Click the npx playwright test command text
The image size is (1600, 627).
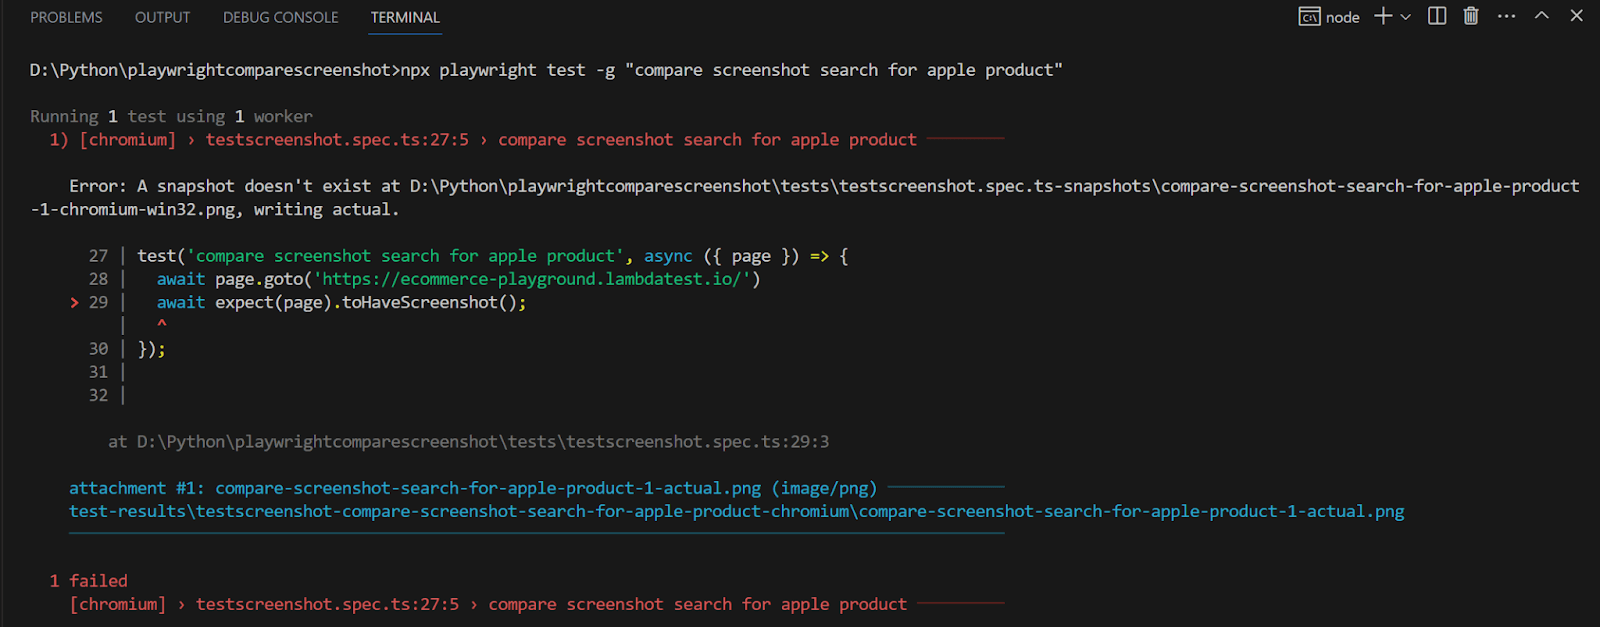[731, 70]
